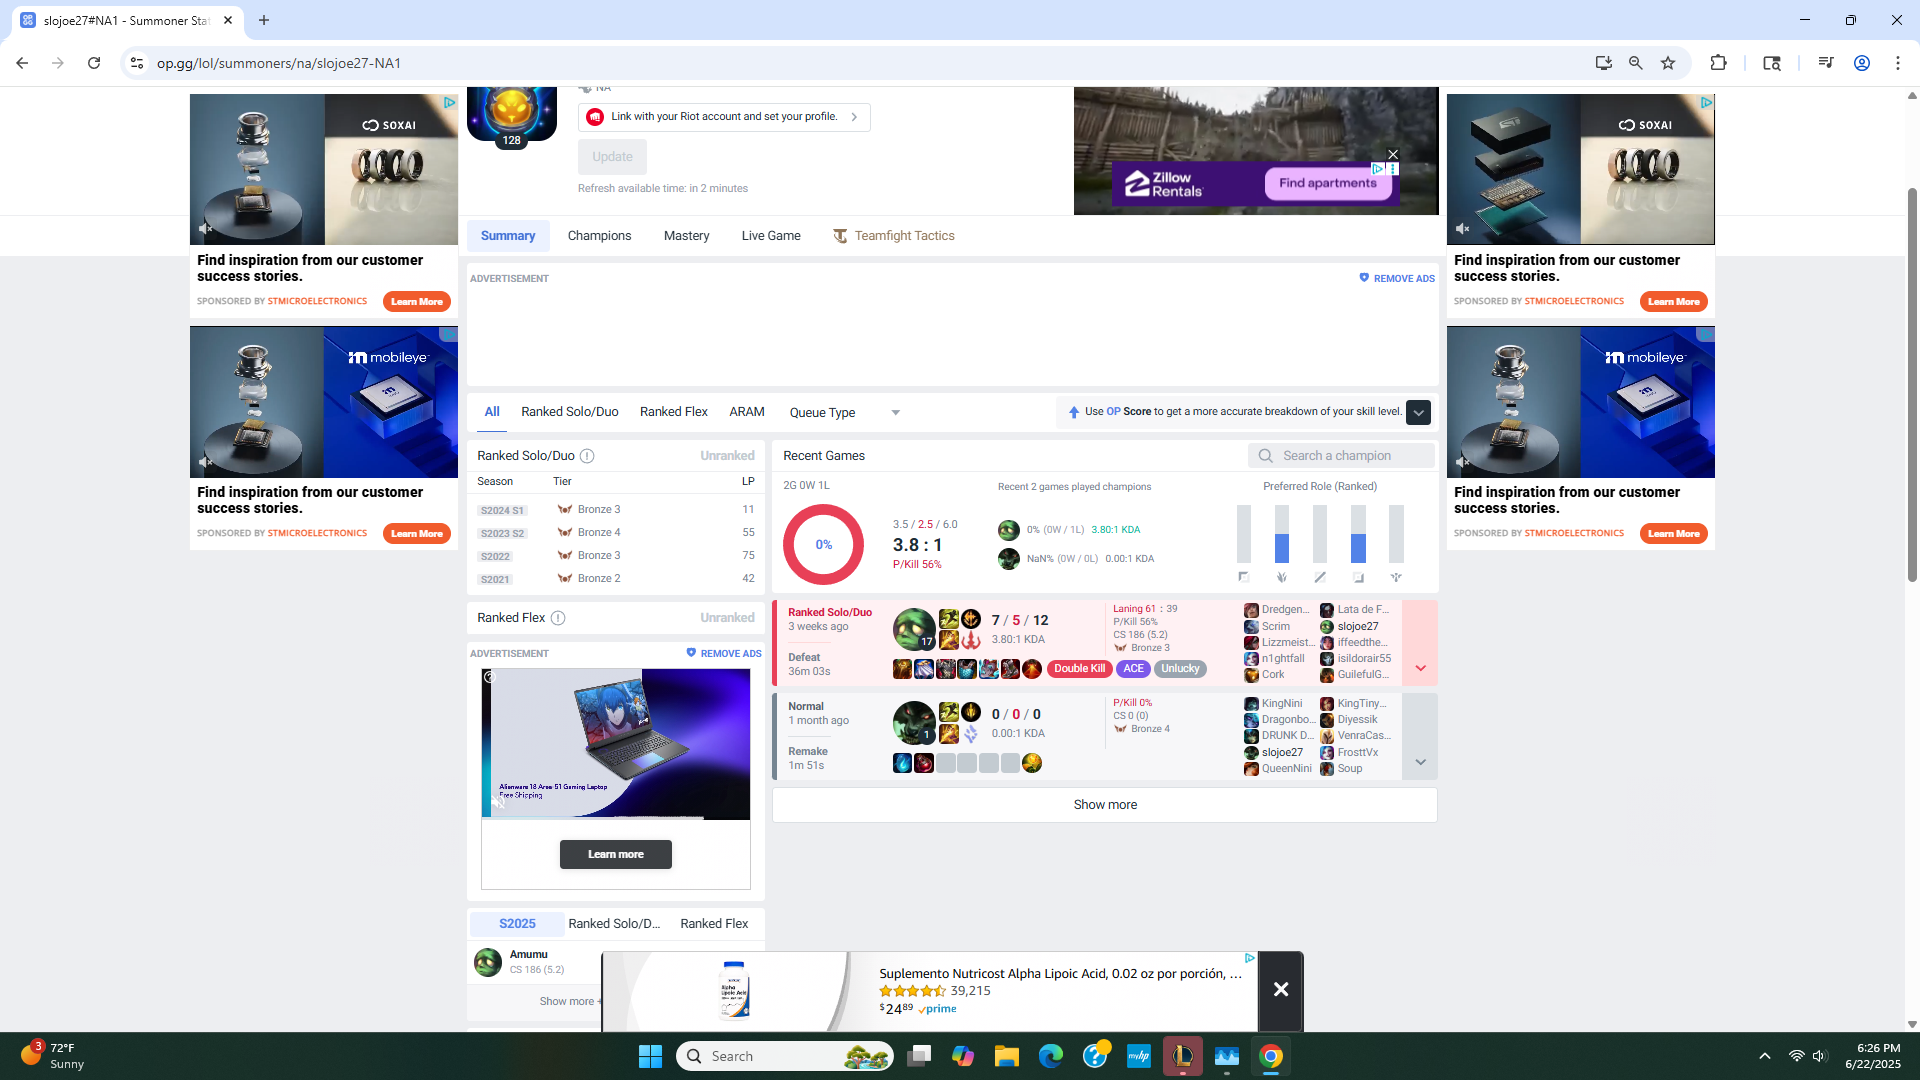This screenshot has height=1080, width=1920.
Task: Click the bottom lane role preference bar
Action: (1357, 534)
